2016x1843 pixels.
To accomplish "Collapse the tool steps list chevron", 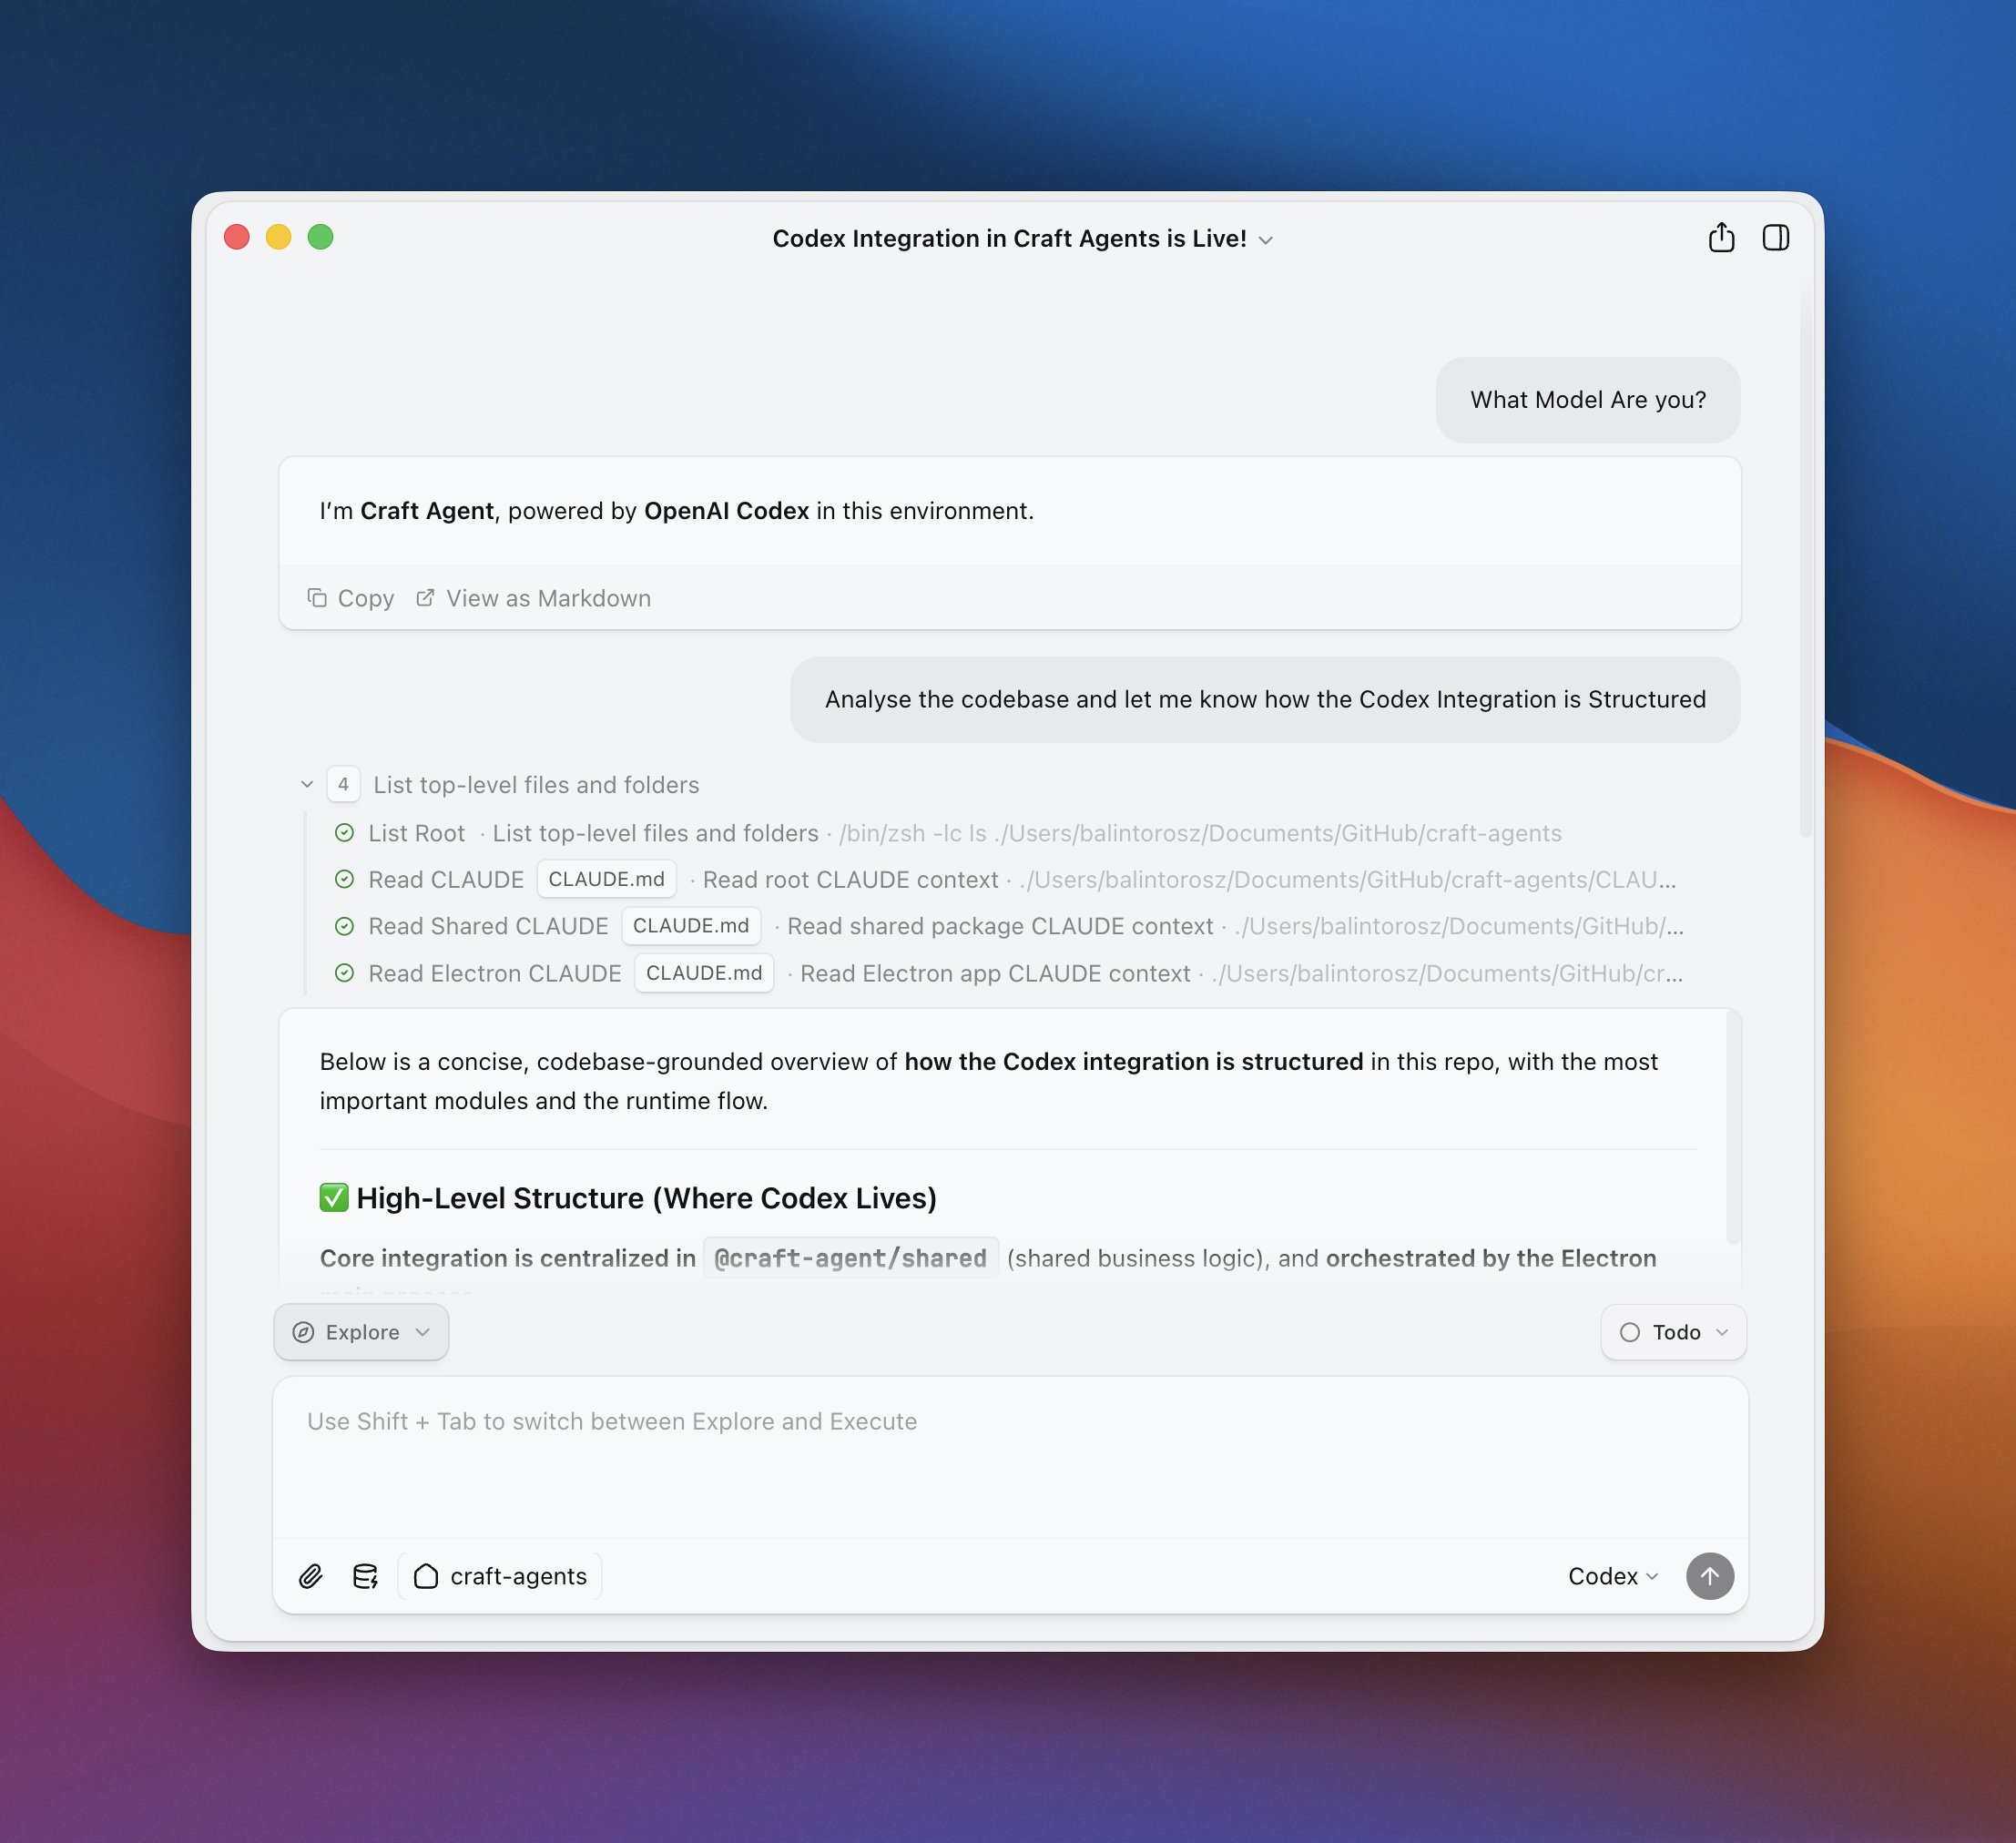I will click(x=307, y=785).
